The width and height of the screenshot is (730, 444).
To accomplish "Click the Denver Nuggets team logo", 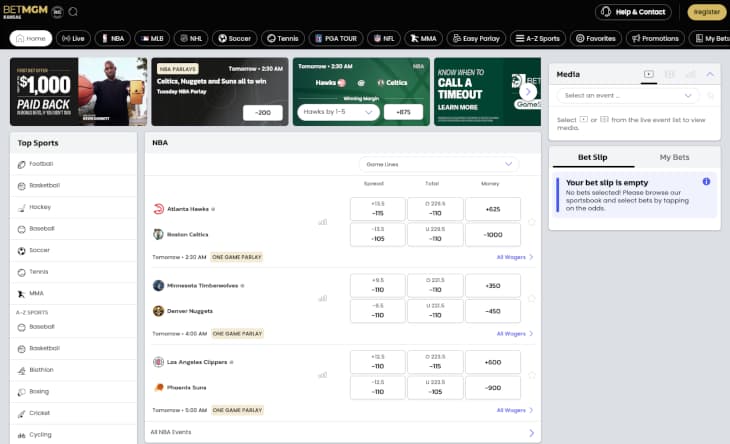I will click(159, 311).
